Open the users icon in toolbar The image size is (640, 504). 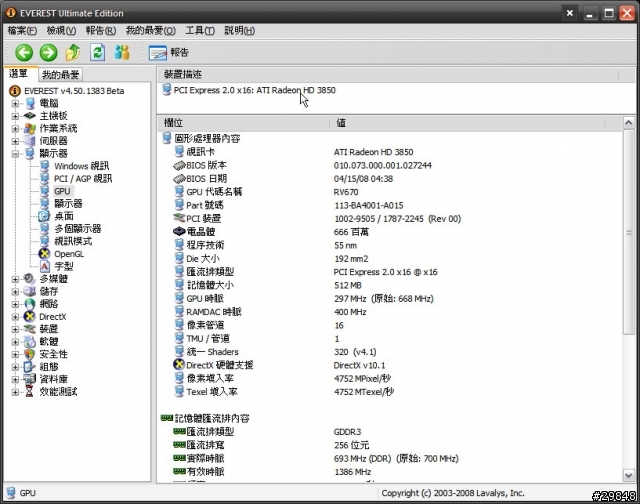click(x=122, y=52)
